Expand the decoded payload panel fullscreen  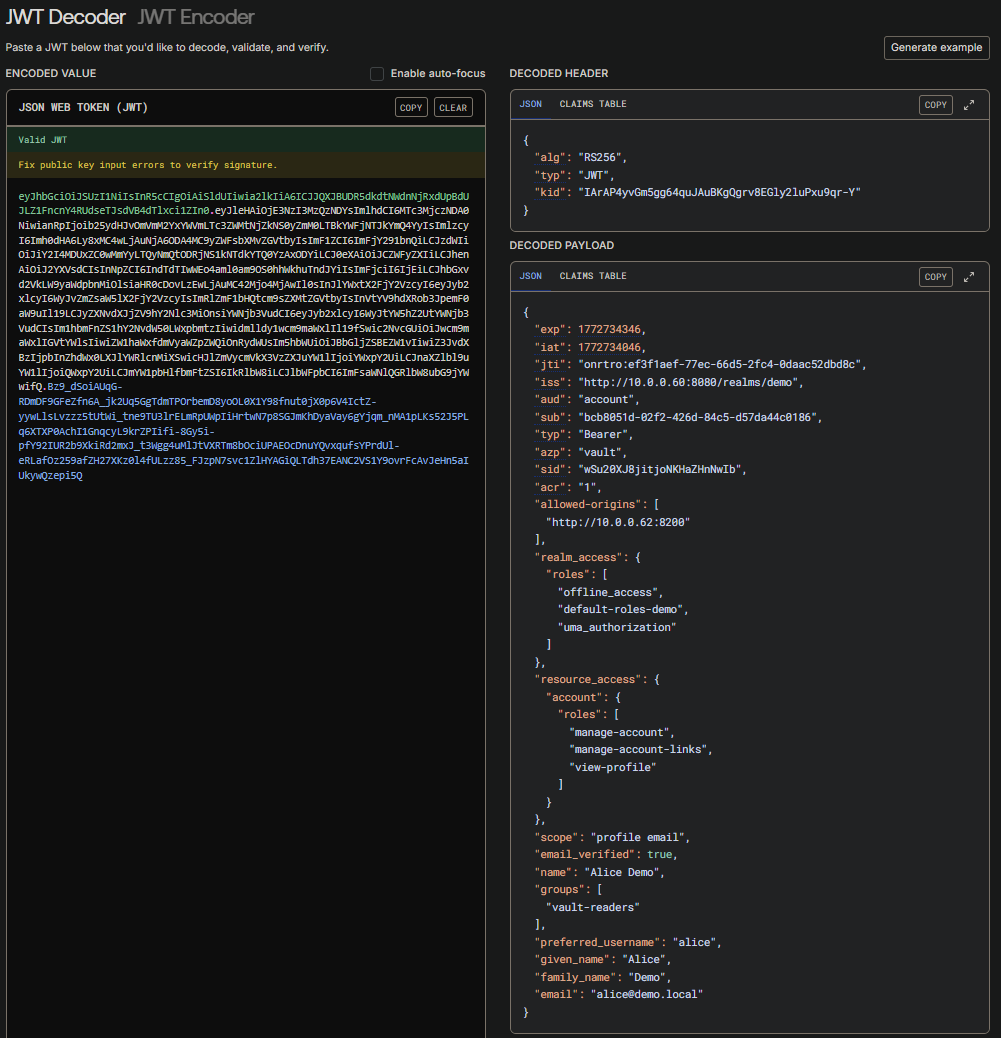coord(969,277)
